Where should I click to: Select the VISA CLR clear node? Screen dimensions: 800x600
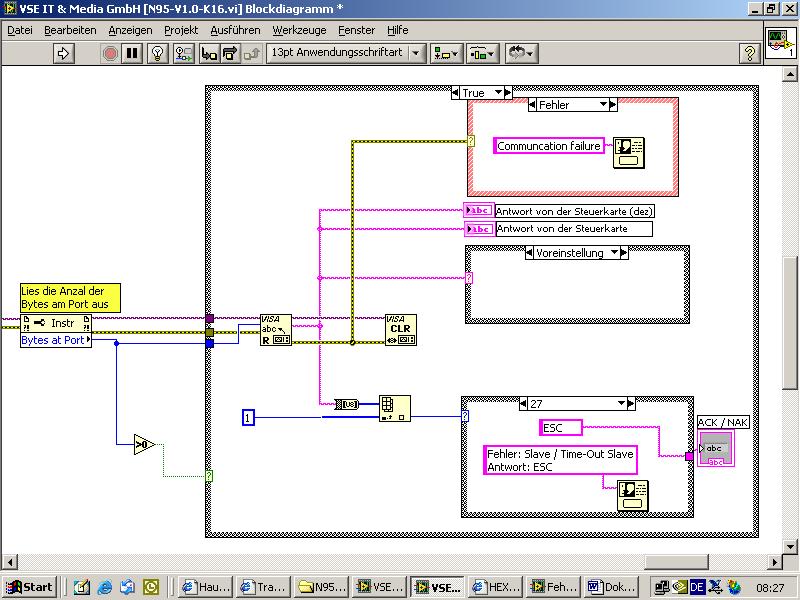coord(401,330)
